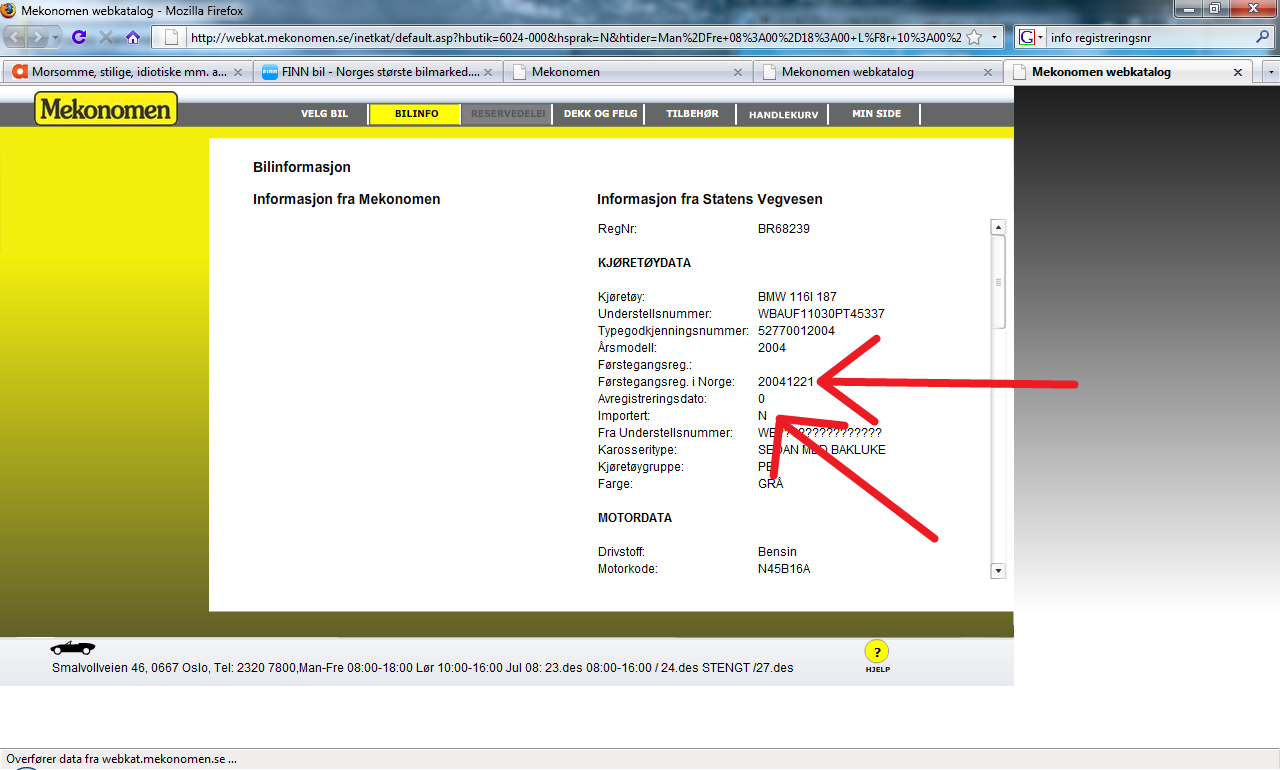1280x770 pixels.
Task: Switch to the 'Mekonomen' tab
Action: (627, 72)
